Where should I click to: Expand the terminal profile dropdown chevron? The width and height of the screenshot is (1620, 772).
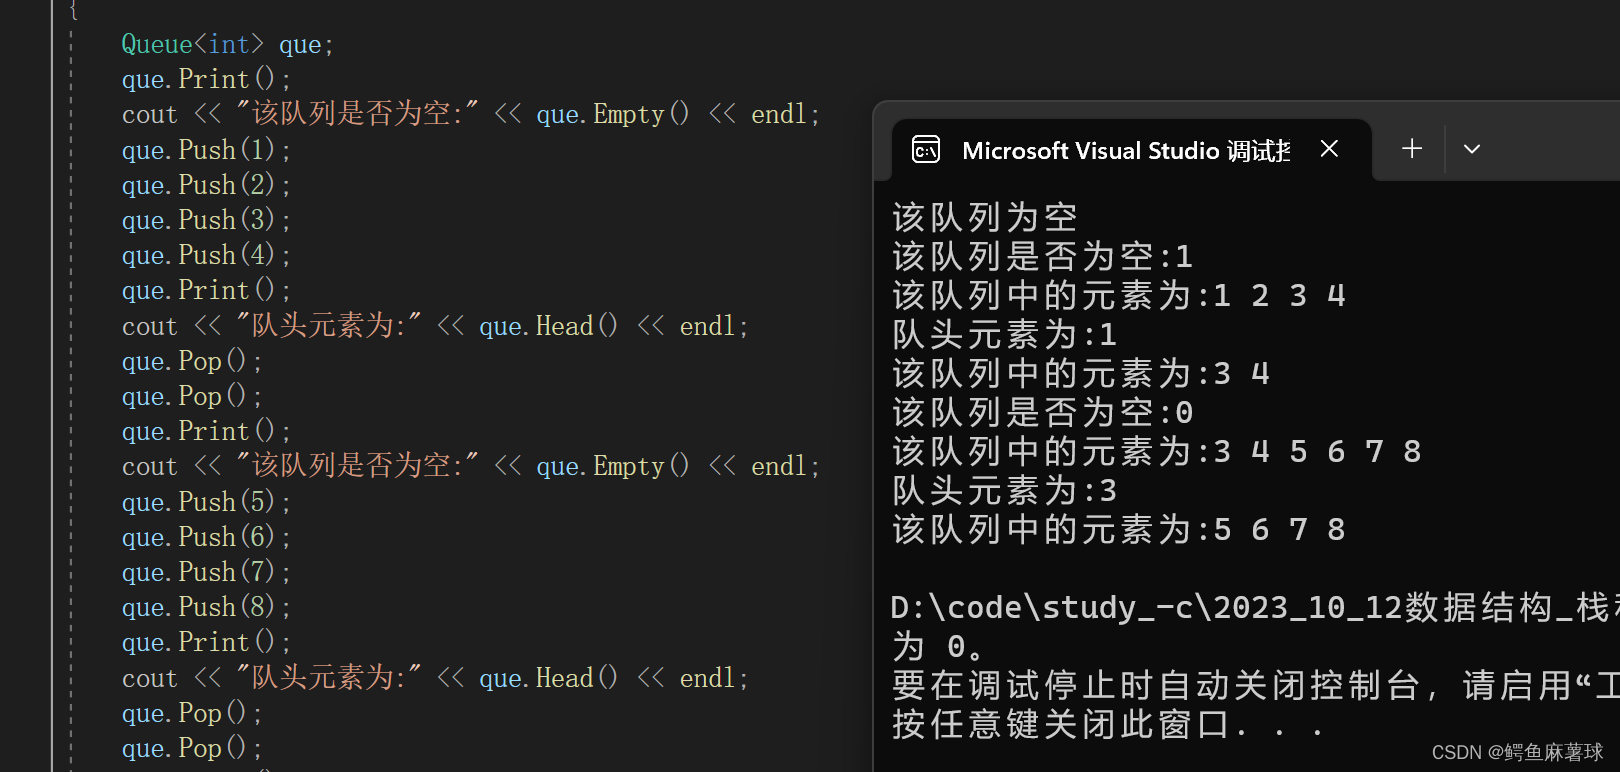coord(1472,149)
